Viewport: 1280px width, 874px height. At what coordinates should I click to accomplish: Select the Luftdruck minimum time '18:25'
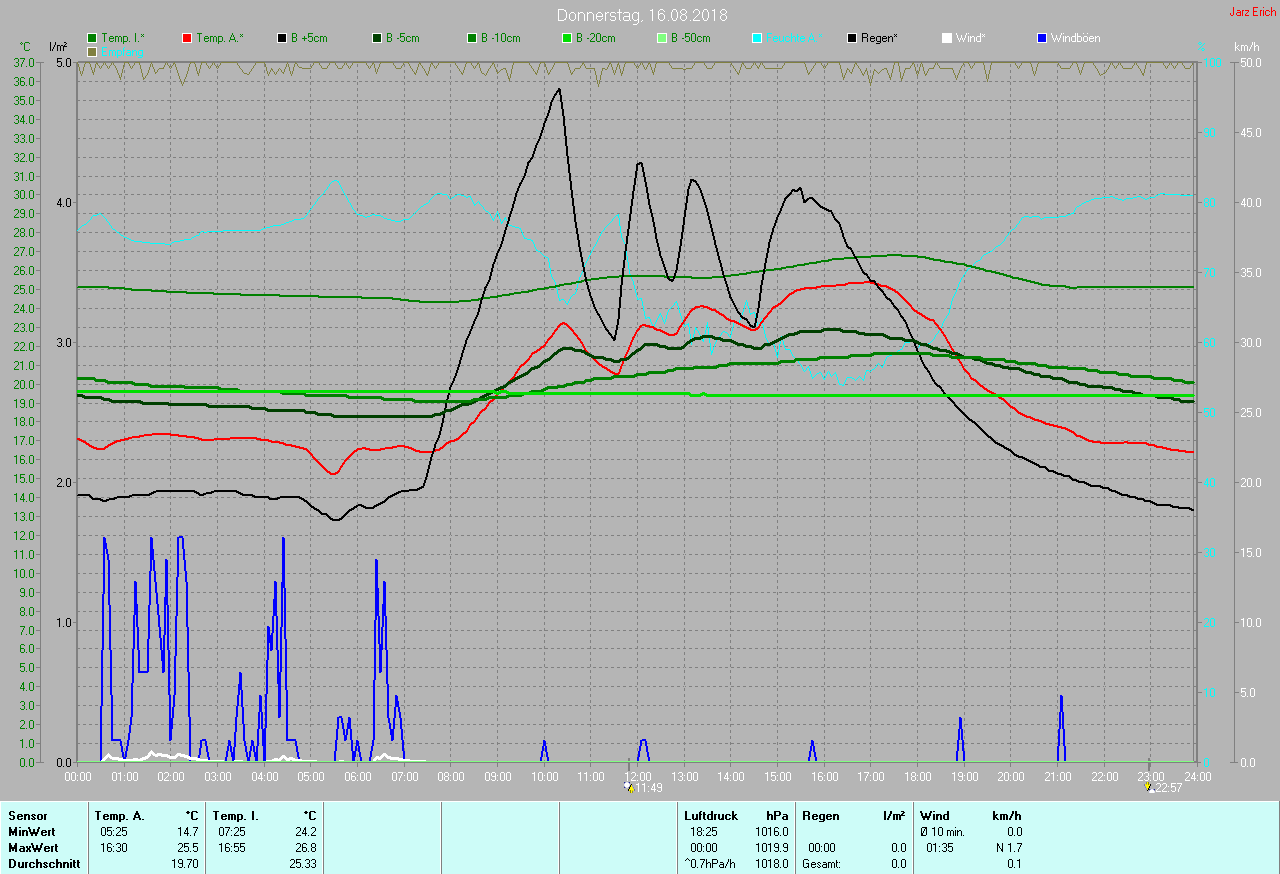(704, 831)
